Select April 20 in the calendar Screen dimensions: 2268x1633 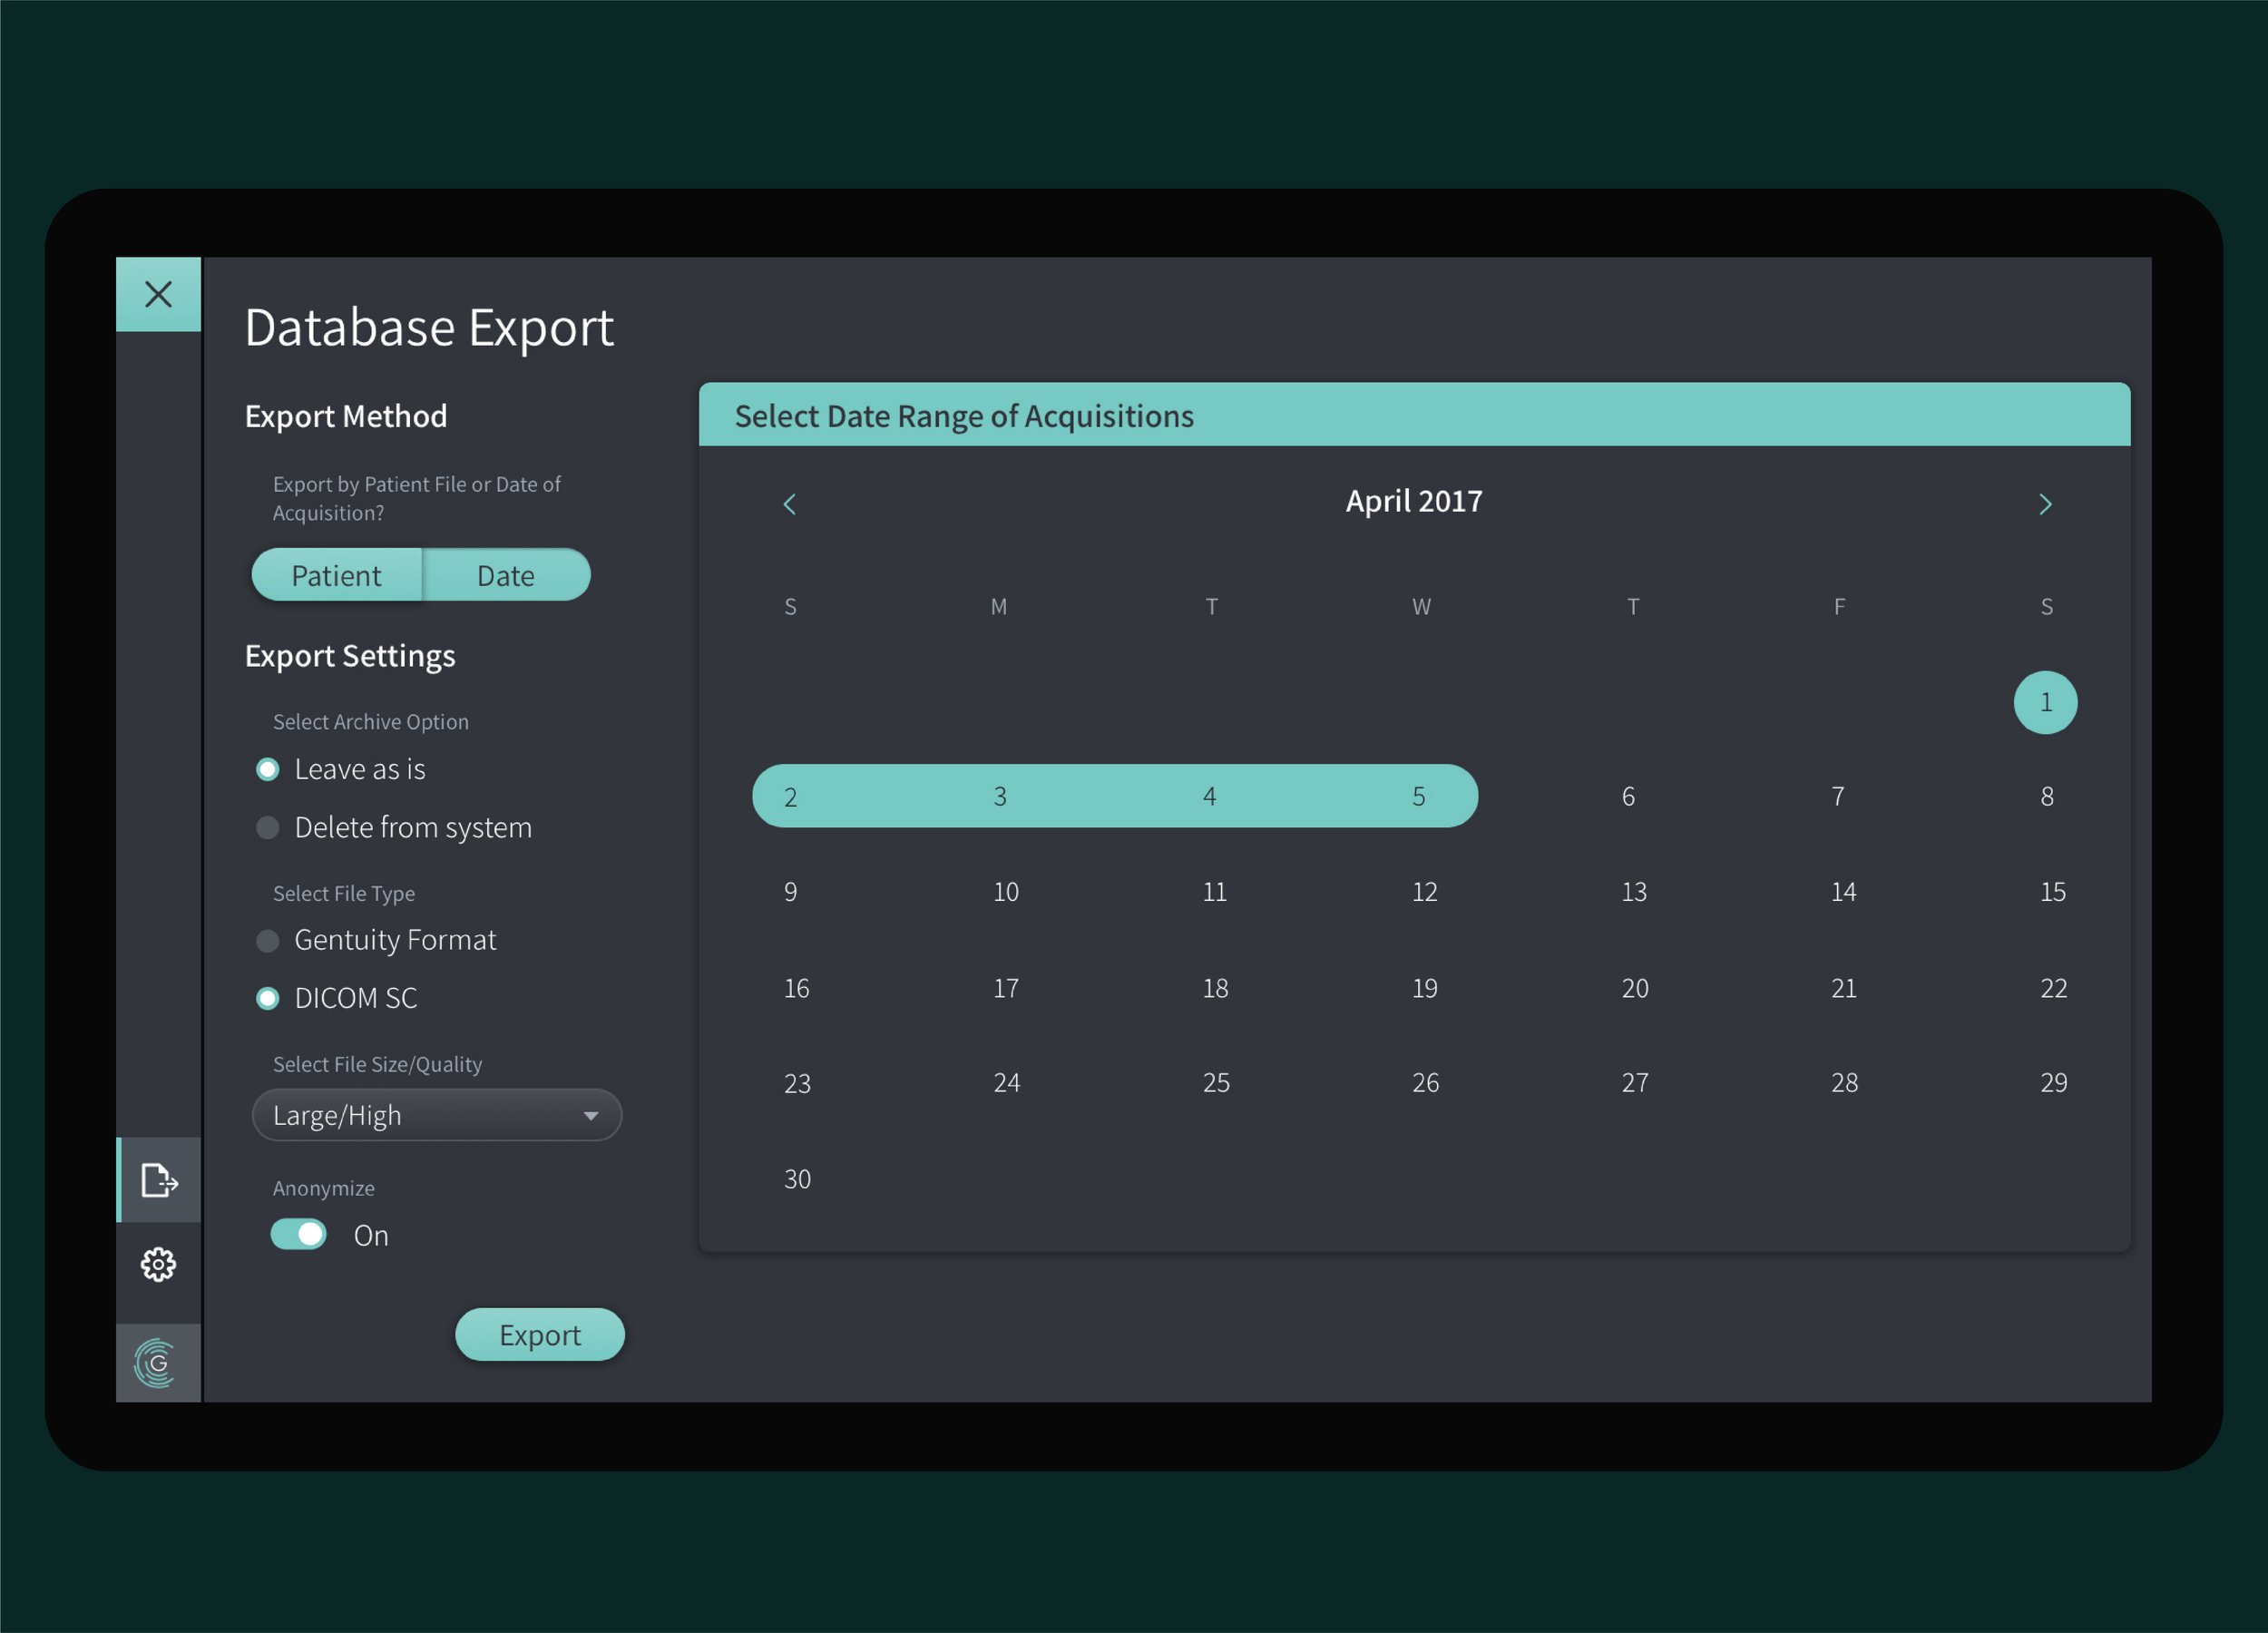click(x=1634, y=988)
